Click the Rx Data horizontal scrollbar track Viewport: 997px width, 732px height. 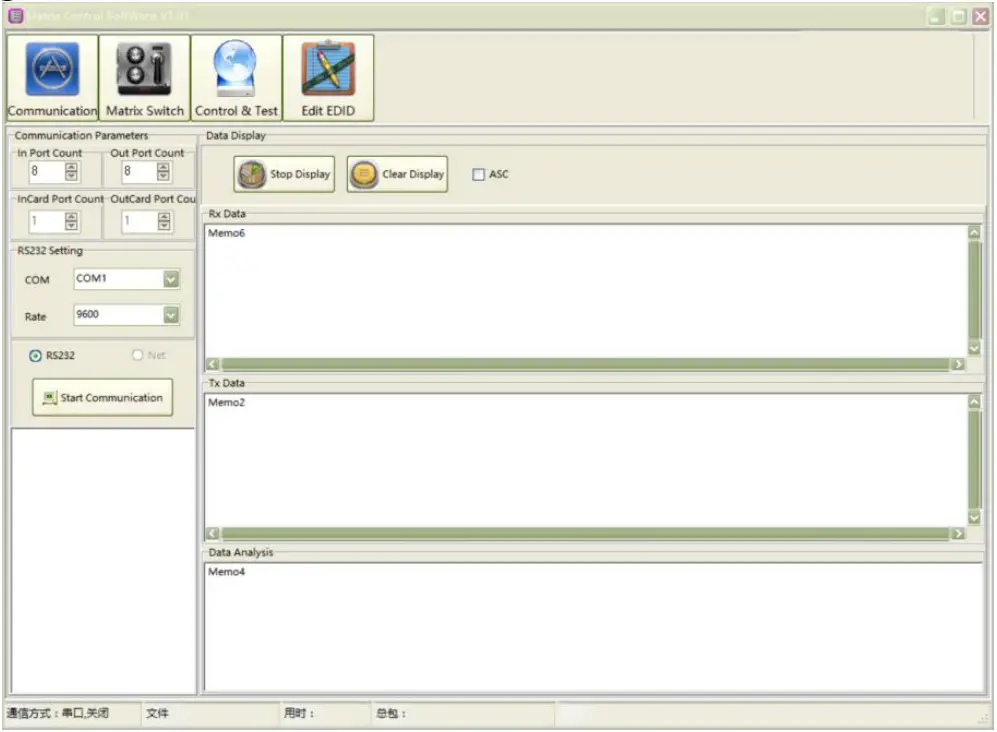[x=585, y=364]
